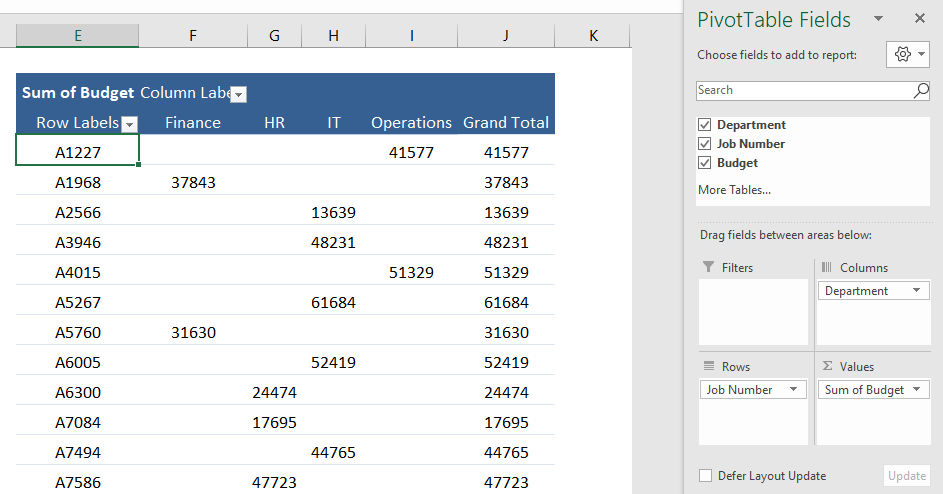Click the Values sigma icon
This screenshot has width=943, height=494.
click(828, 366)
